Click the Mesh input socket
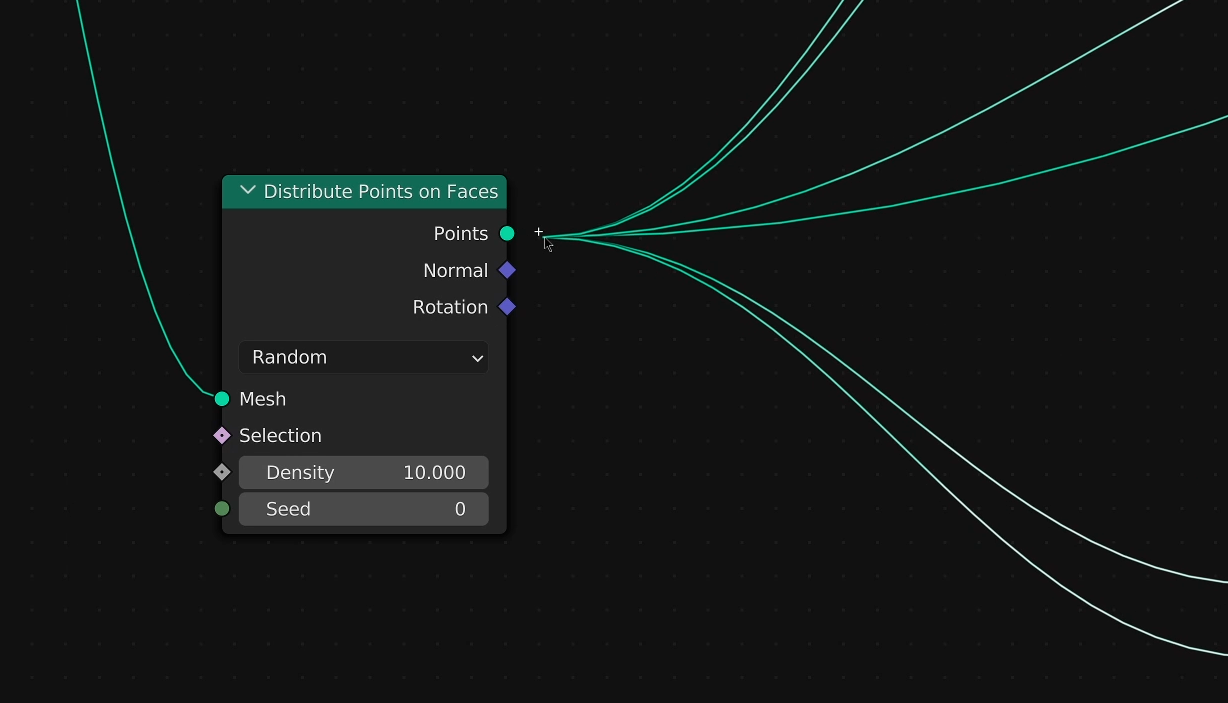Viewport: 1228px width, 703px height. pos(222,399)
